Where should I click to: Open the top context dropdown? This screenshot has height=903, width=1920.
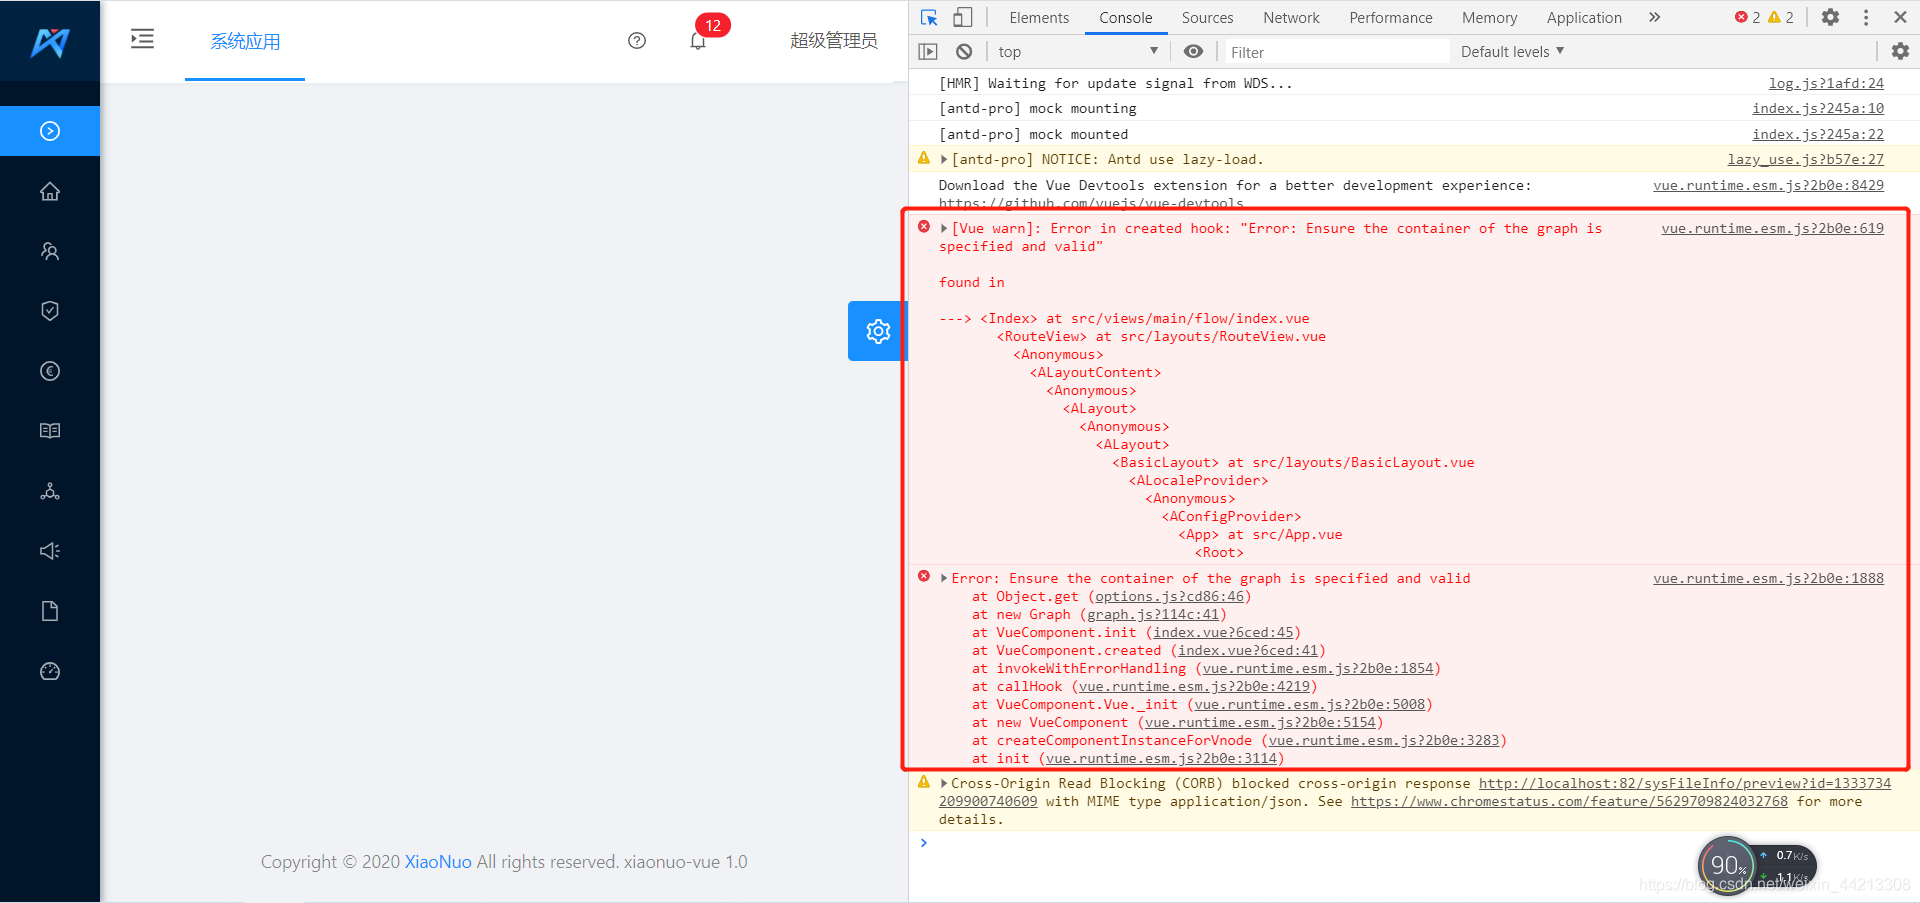coord(1078,51)
